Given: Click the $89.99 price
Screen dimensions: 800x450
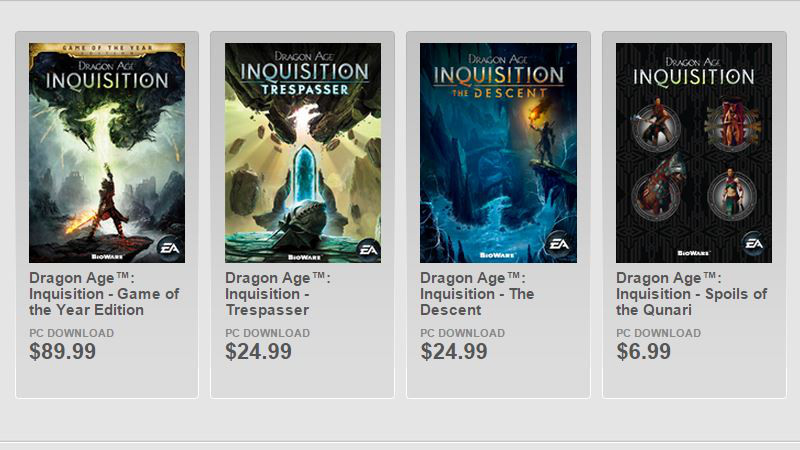Looking at the screenshot, I should pos(63,352).
